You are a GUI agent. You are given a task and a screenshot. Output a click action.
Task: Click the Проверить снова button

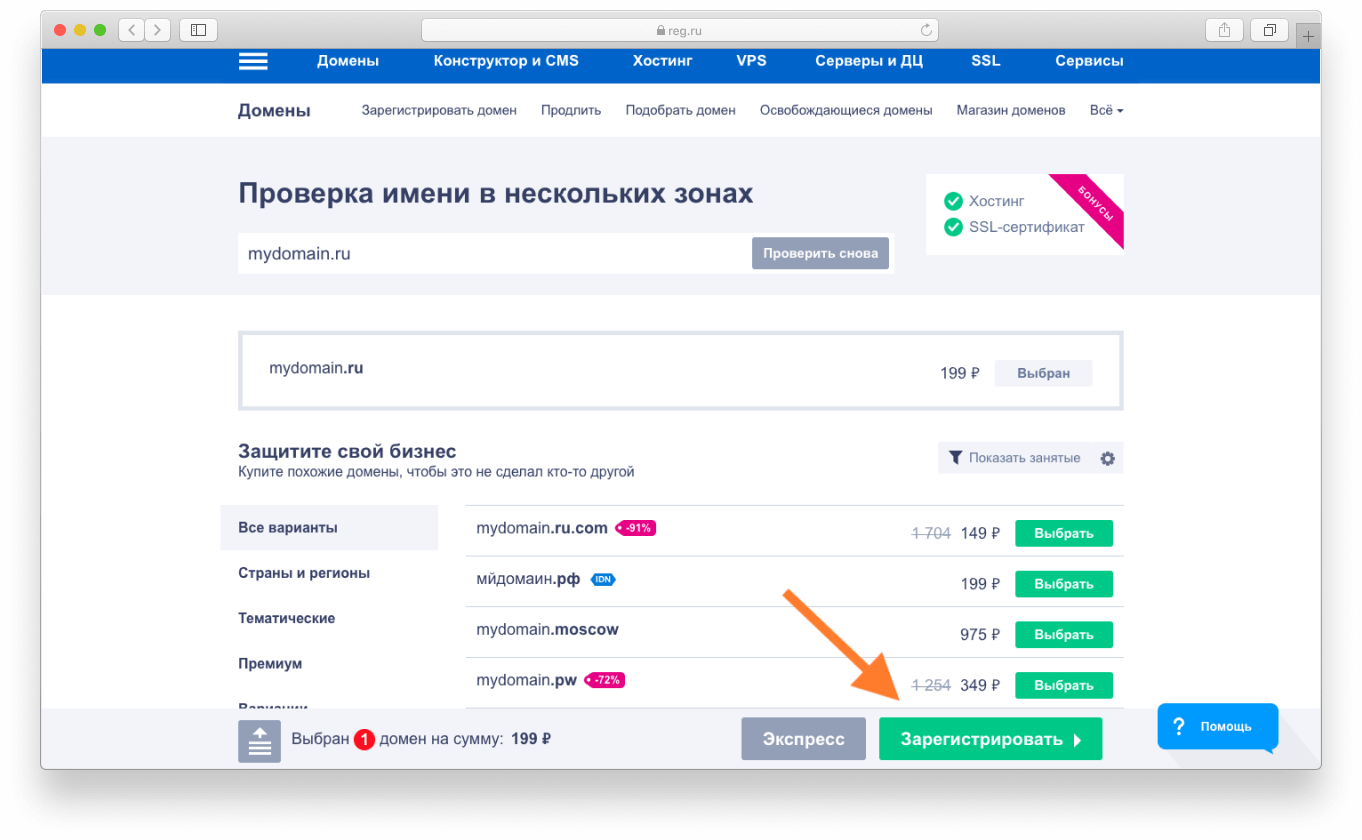point(820,253)
